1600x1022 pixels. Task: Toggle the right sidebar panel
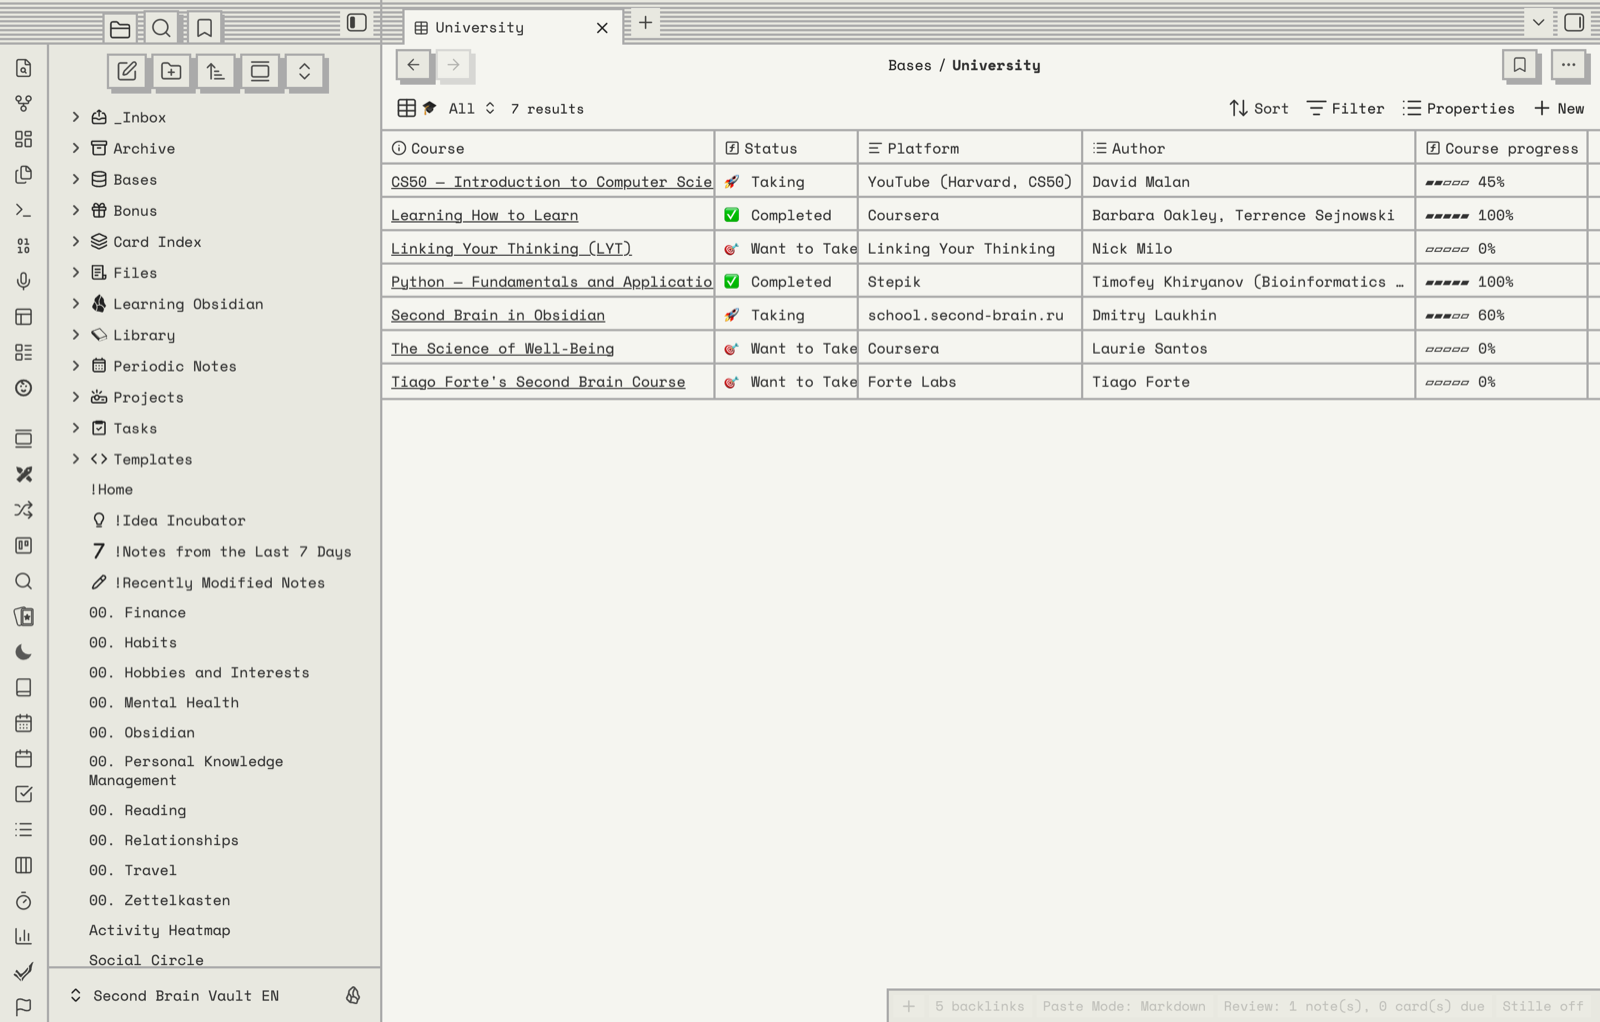[x=1574, y=22]
